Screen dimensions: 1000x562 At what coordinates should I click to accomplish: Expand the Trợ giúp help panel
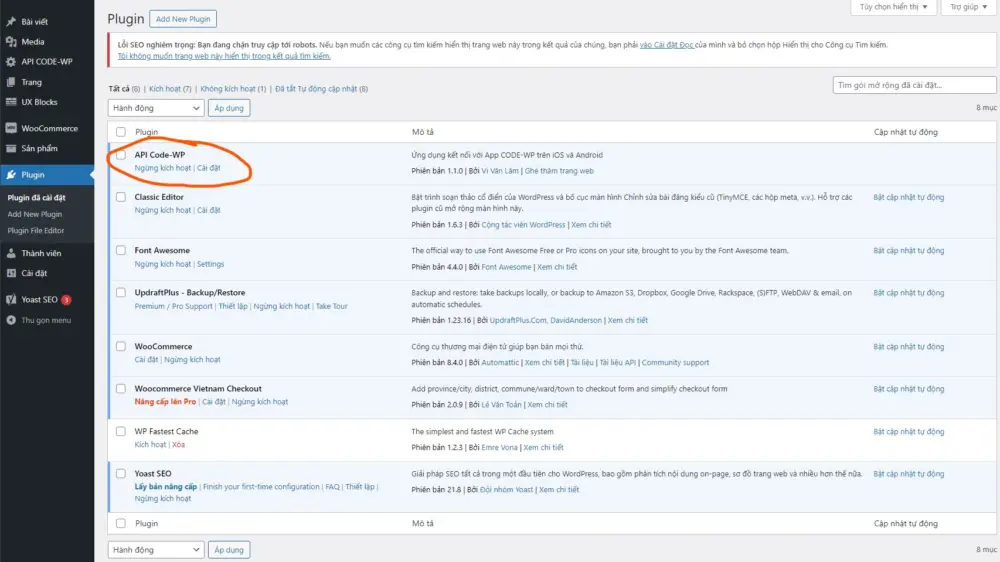point(968,7)
